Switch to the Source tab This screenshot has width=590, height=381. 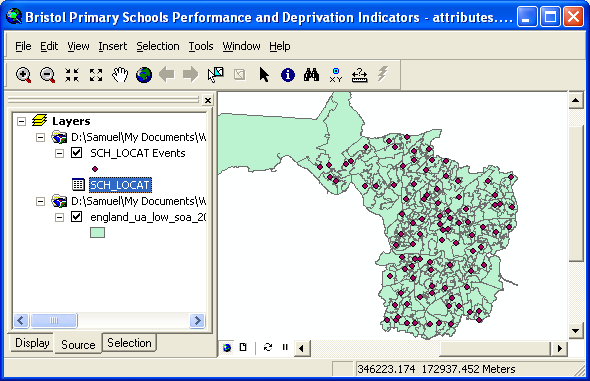(x=78, y=344)
